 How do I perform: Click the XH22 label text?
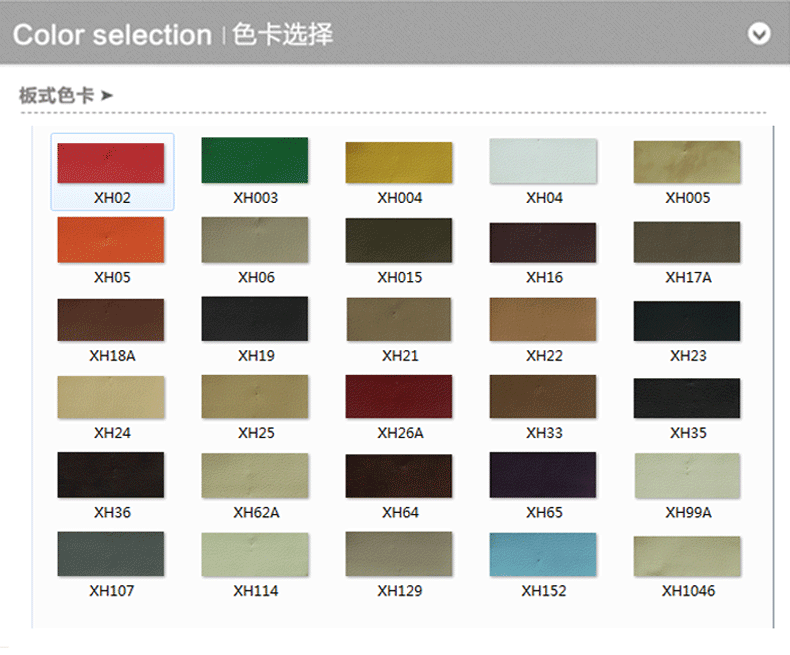tap(544, 356)
